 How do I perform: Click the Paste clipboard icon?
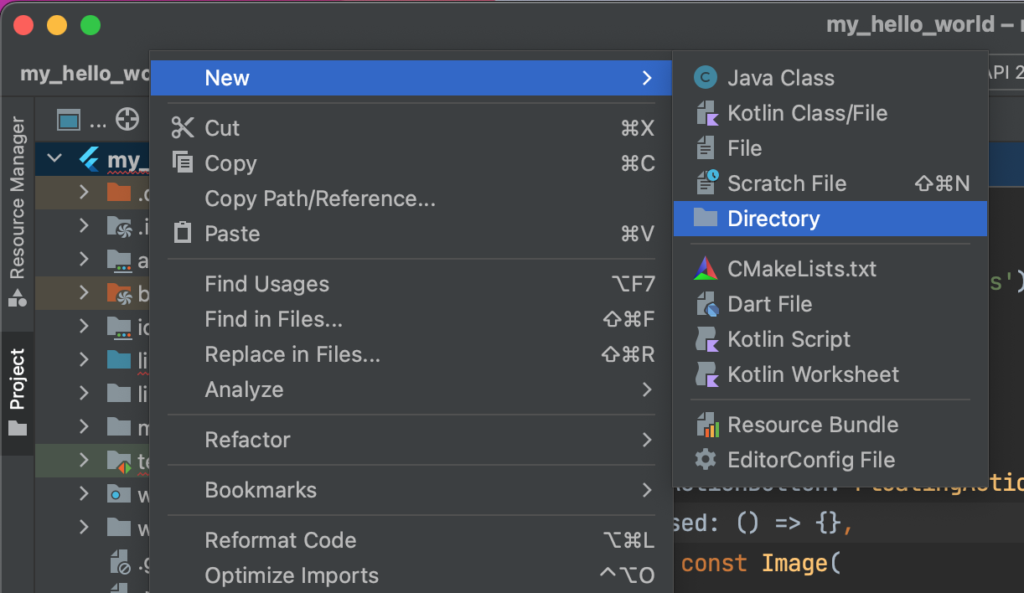pyautogui.click(x=182, y=232)
